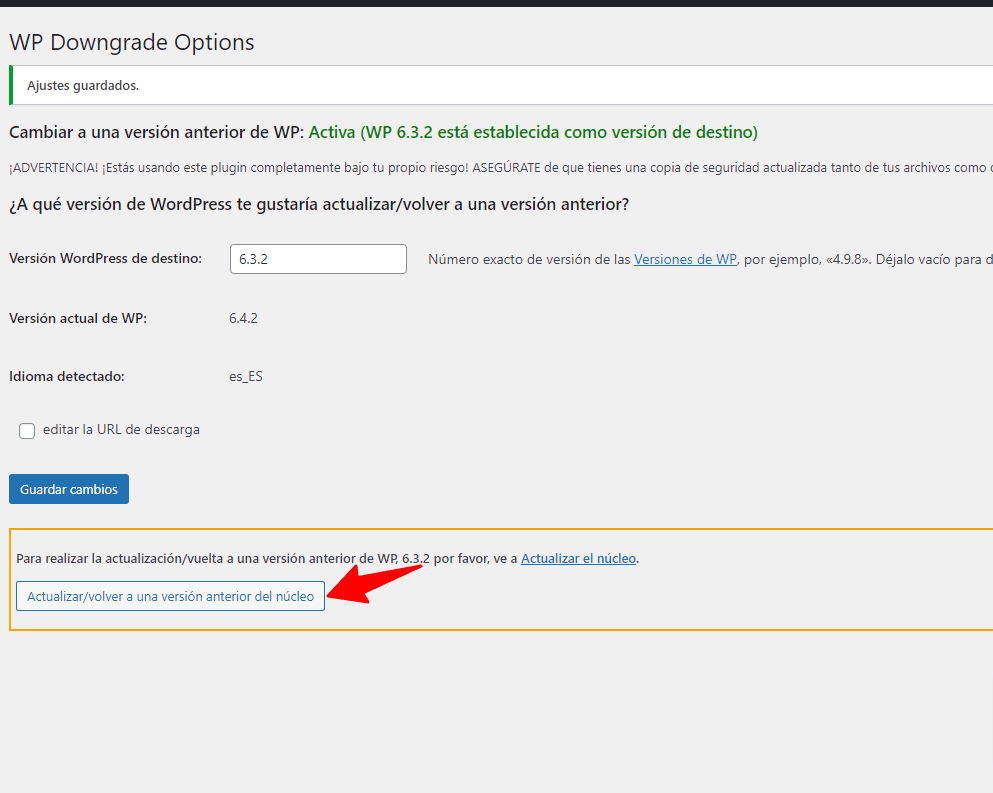Enable the editar la URL de descarga checkbox
993x793 pixels.
27,431
